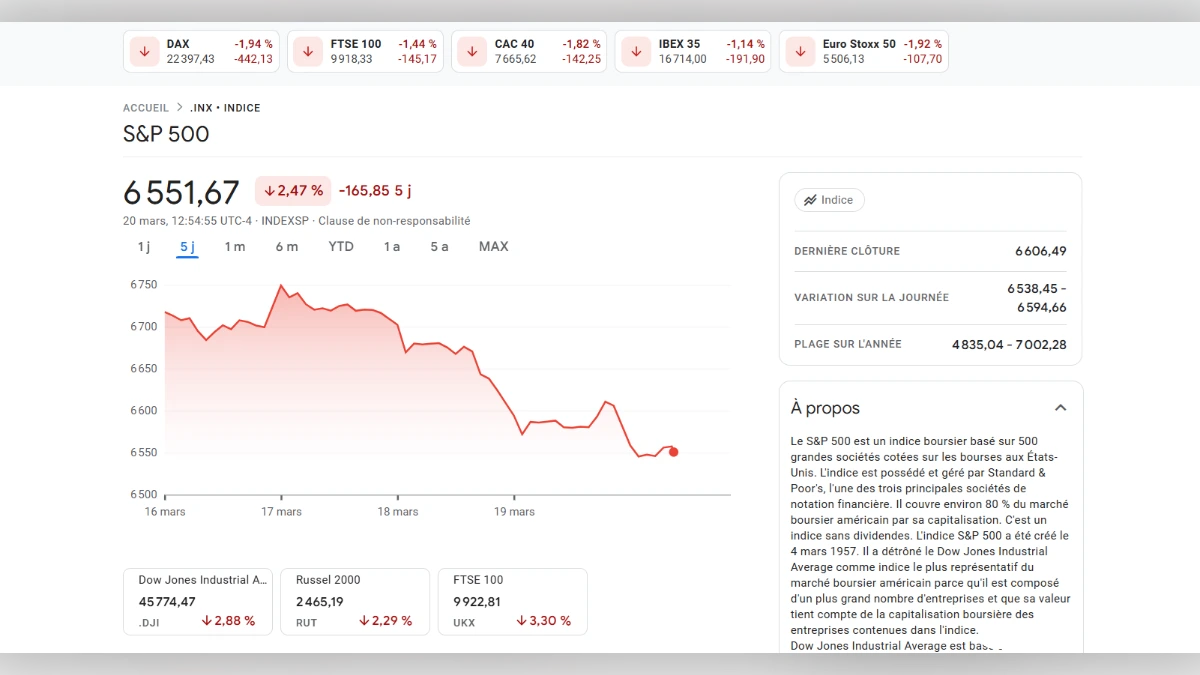Click the chart icon inside the Indice chip
This screenshot has width=1200, height=675.
(809, 200)
